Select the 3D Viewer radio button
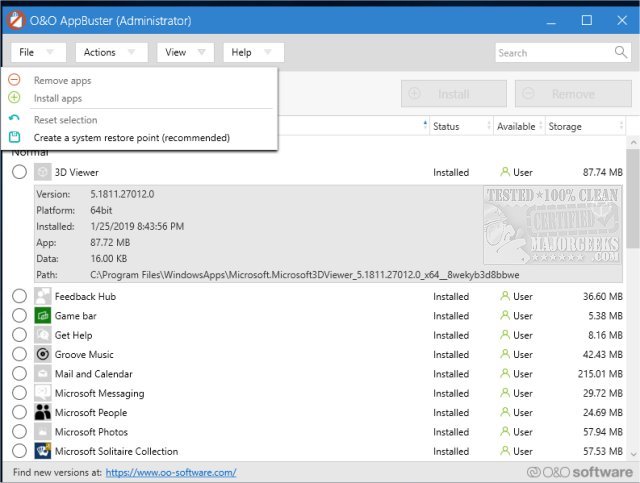The width and height of the screenshot is (640, 483). pos(19,172)
